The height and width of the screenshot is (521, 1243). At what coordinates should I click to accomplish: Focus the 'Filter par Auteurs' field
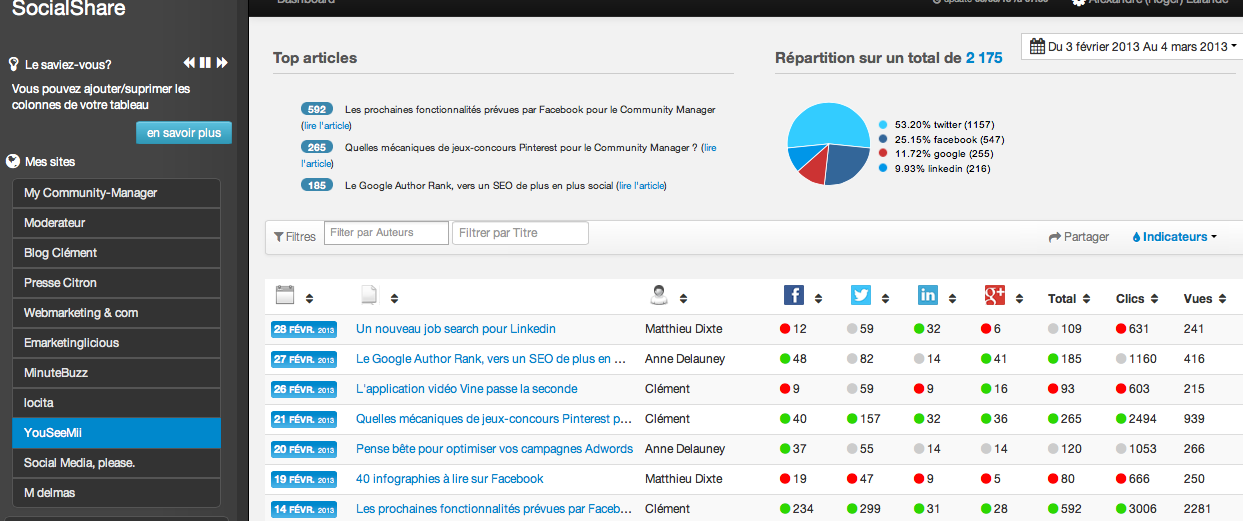pos(386,233)
